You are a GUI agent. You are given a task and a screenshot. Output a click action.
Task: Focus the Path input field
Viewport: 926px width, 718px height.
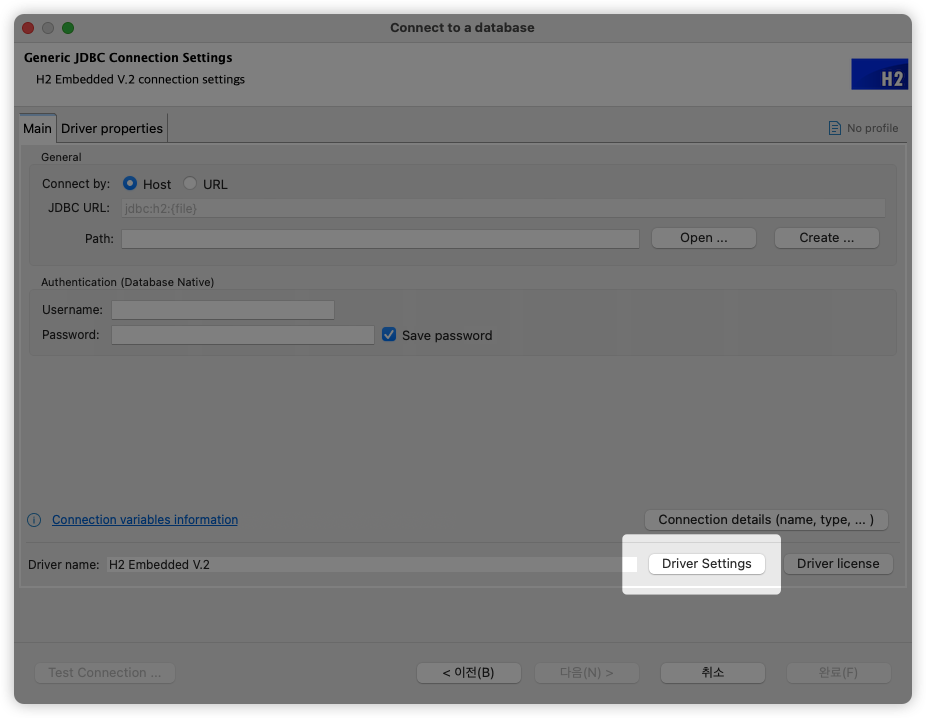(380, 239)
